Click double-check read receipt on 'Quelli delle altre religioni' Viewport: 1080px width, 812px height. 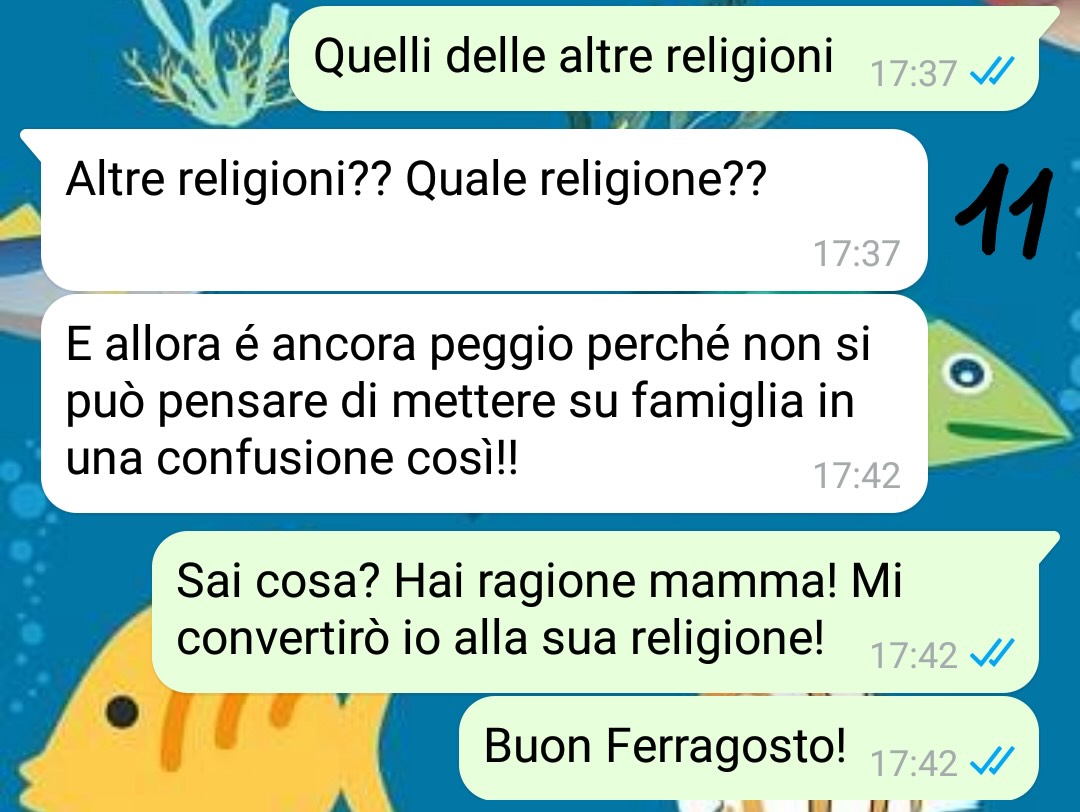click(992, 71)
